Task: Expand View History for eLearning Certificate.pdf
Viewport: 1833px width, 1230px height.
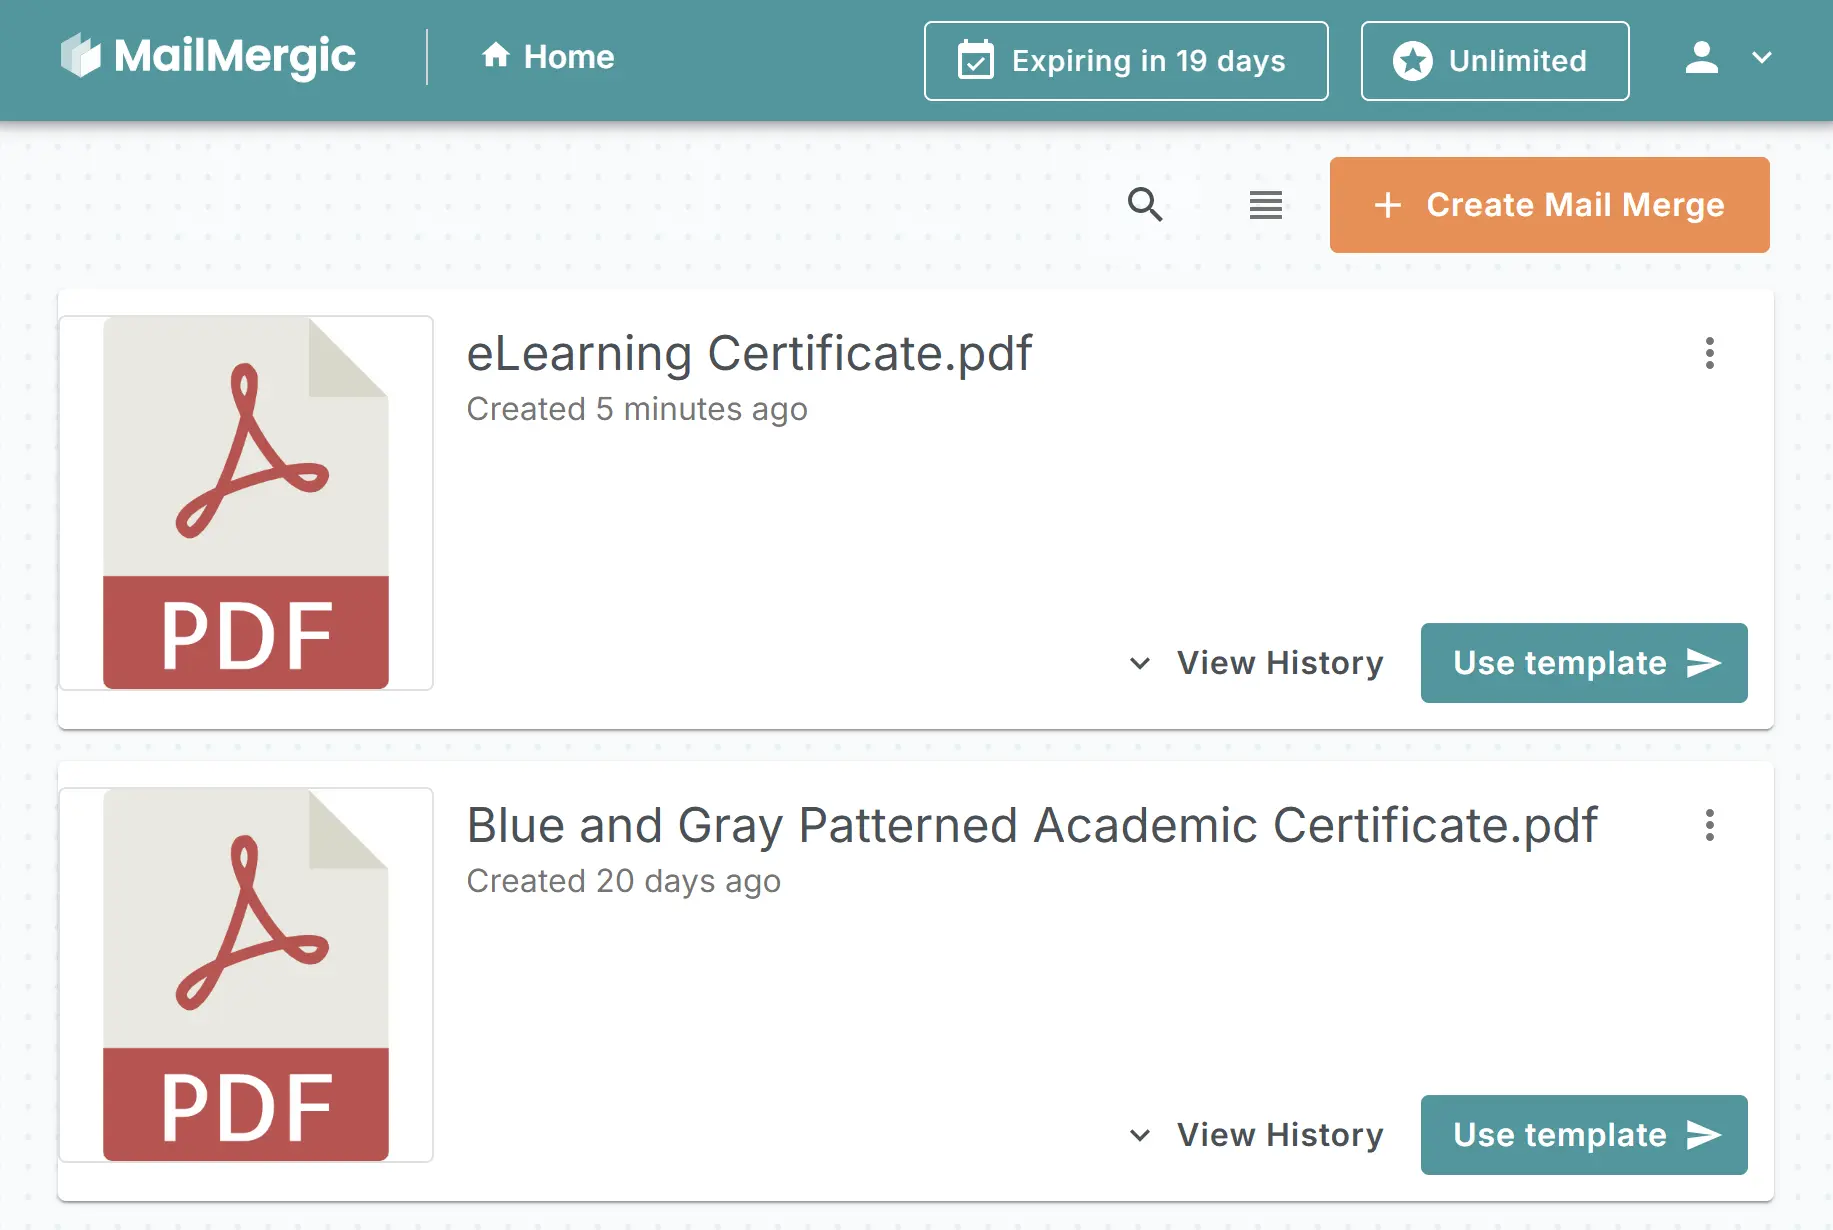Action: click(1257, 663)
